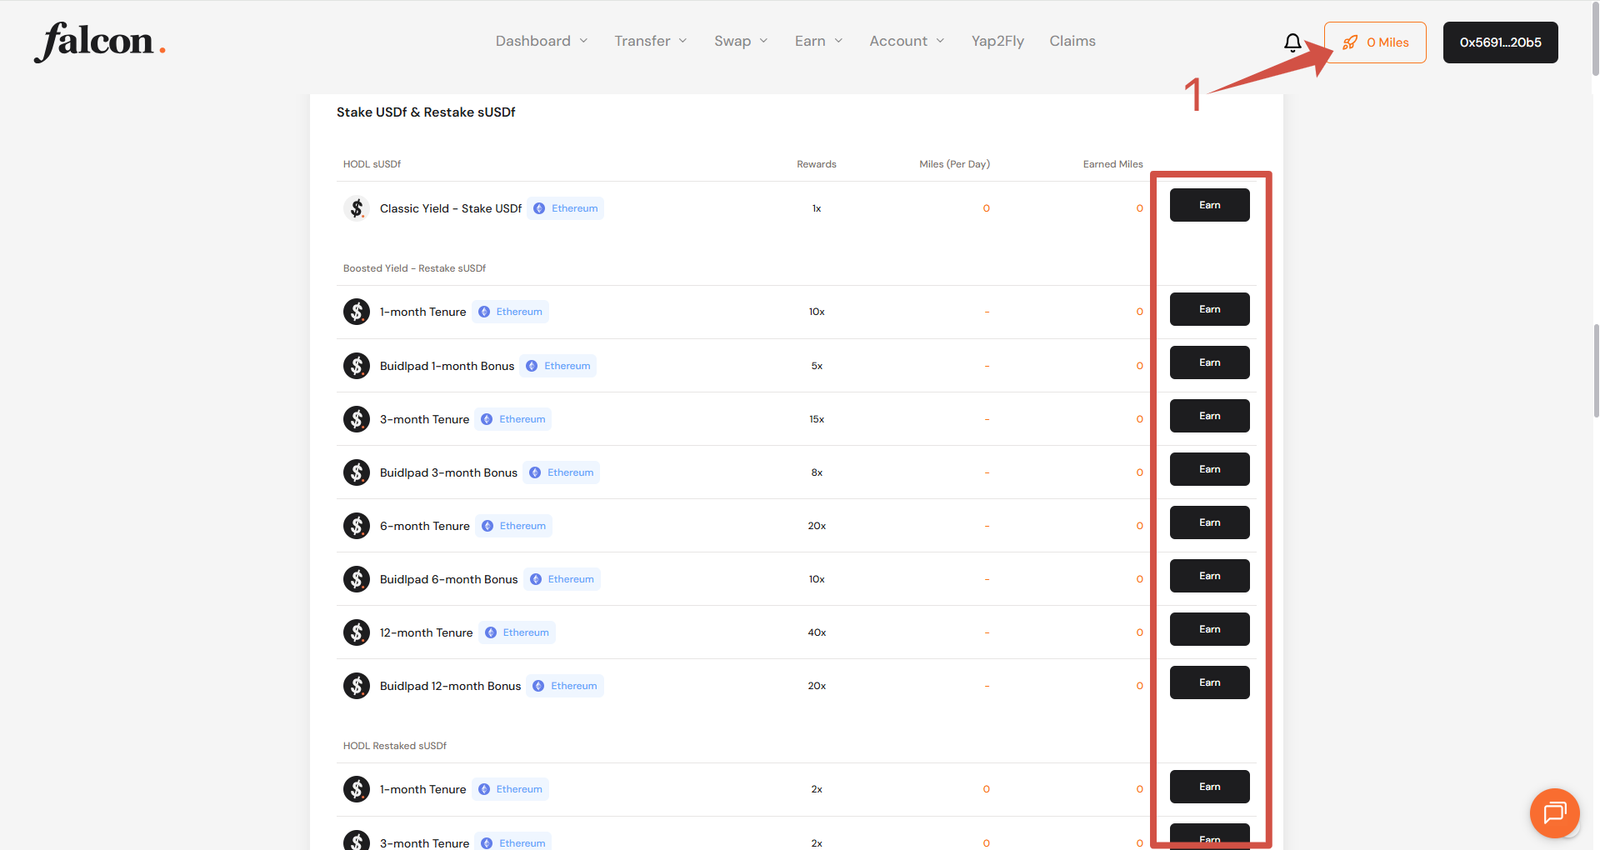Expand the Account dropdown menu
Screen dimensions: 1600x850
[x=906, y=41]
